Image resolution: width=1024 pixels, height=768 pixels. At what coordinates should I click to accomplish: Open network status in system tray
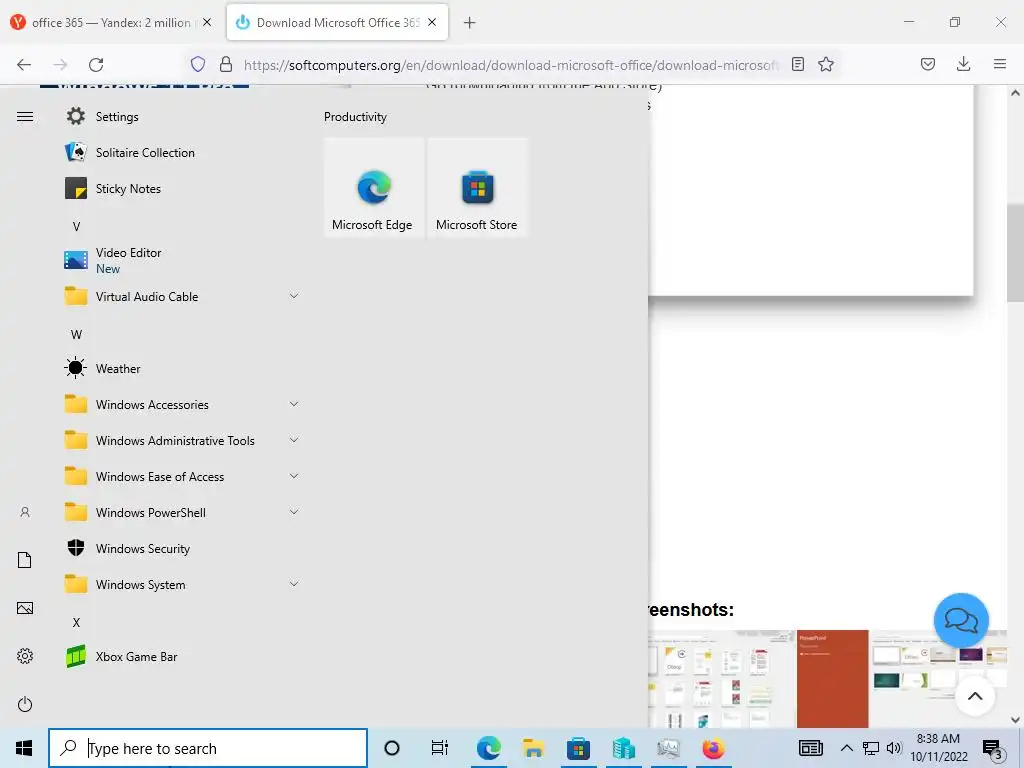871,748
